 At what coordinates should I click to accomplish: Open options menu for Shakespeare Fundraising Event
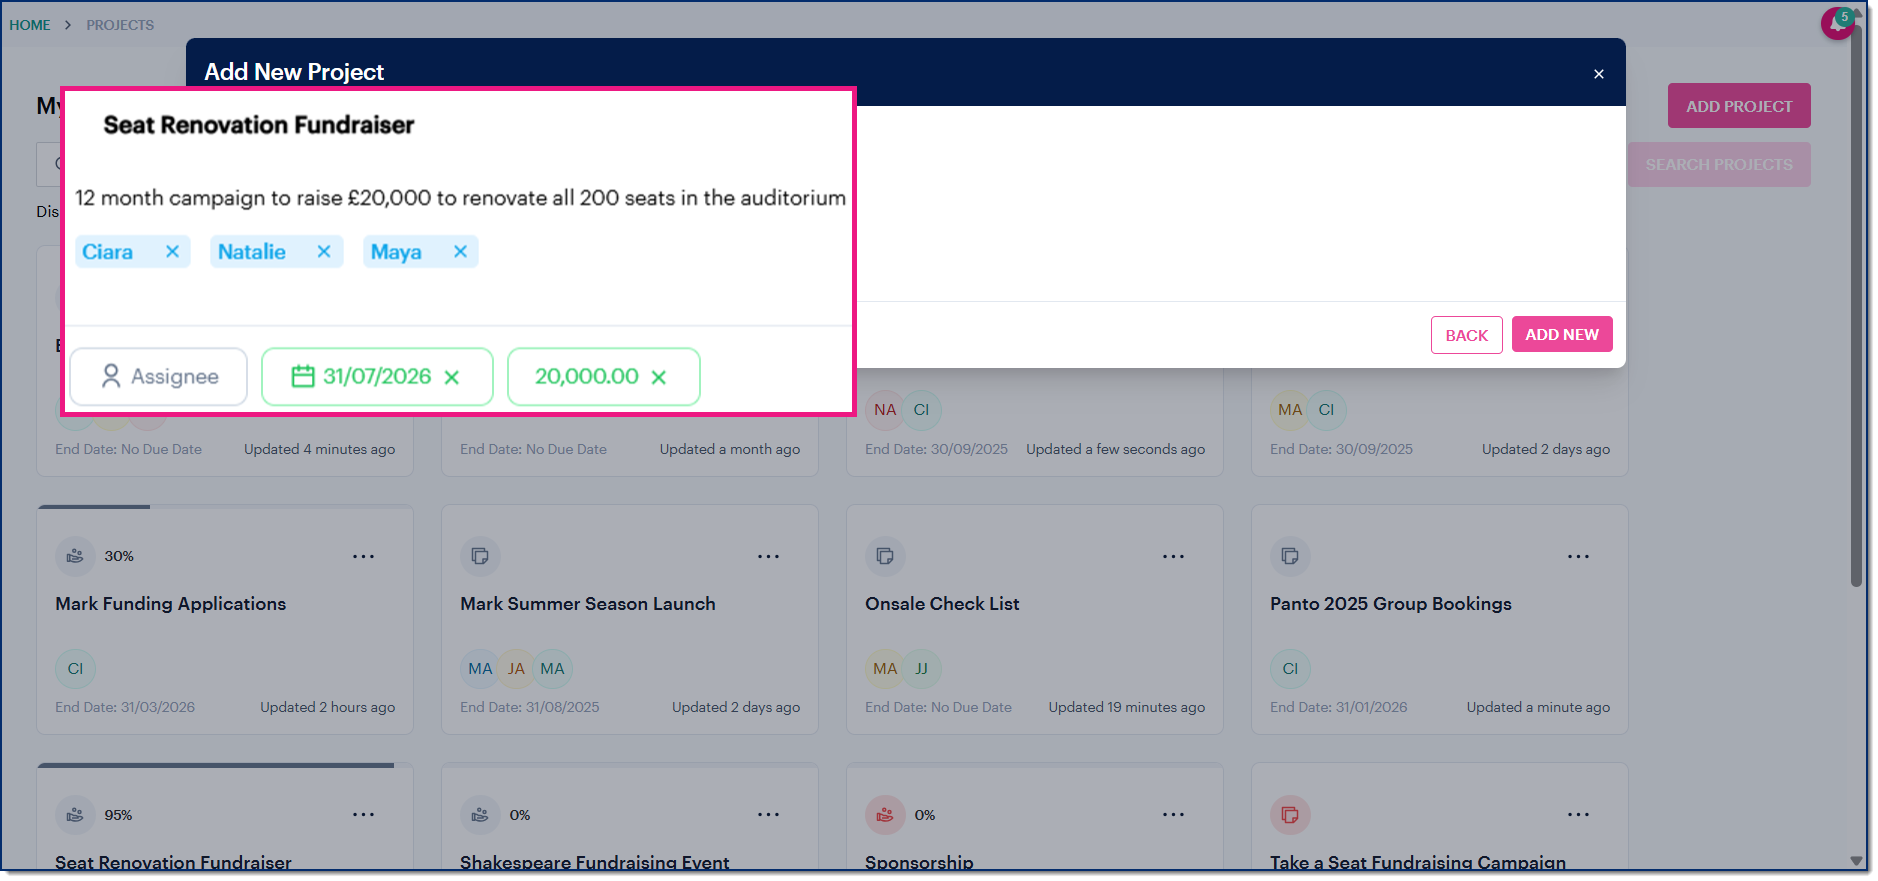(769, 815)
